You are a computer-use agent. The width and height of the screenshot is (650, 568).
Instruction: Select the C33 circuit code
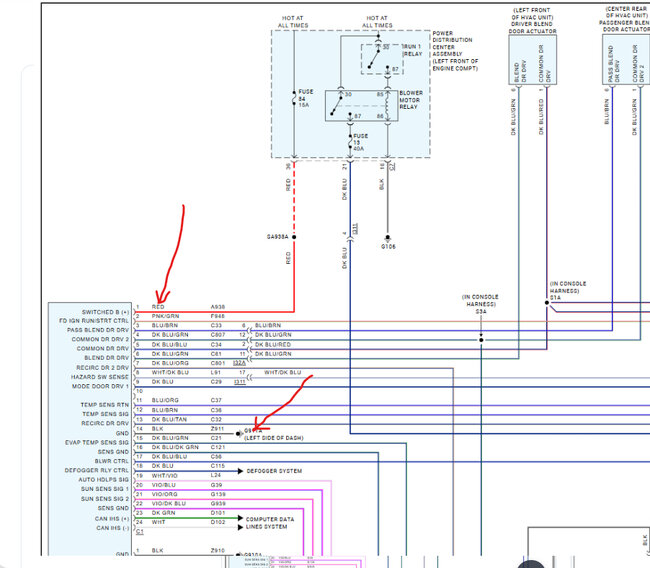pos(216,325)
